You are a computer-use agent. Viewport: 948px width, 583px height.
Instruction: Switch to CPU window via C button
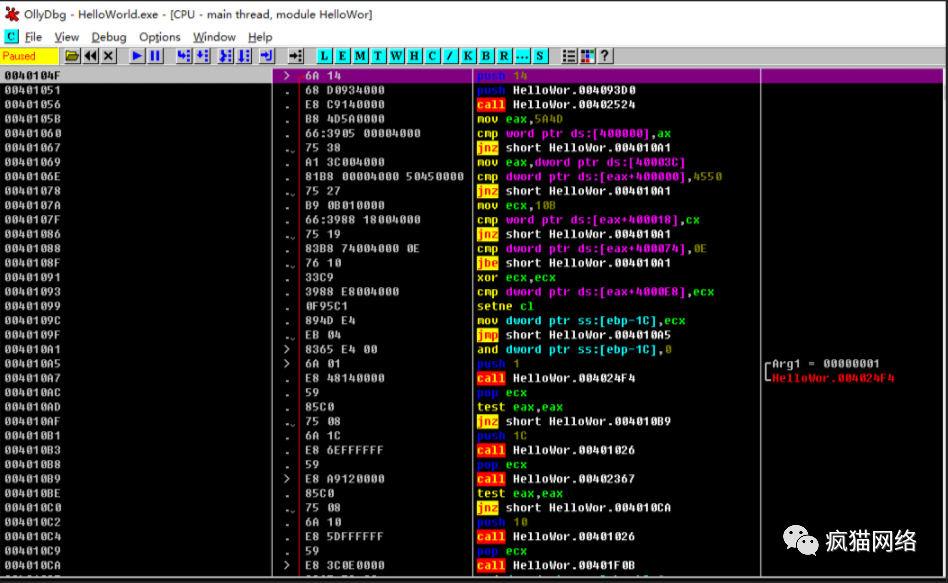pyautogui.click(x=432, y=56)
